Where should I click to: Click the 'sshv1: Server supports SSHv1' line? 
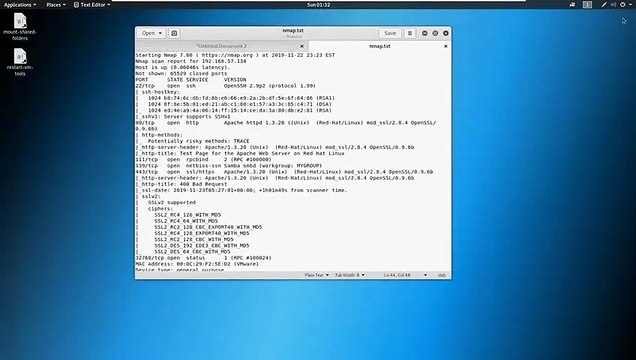click(x=183, y=116)
